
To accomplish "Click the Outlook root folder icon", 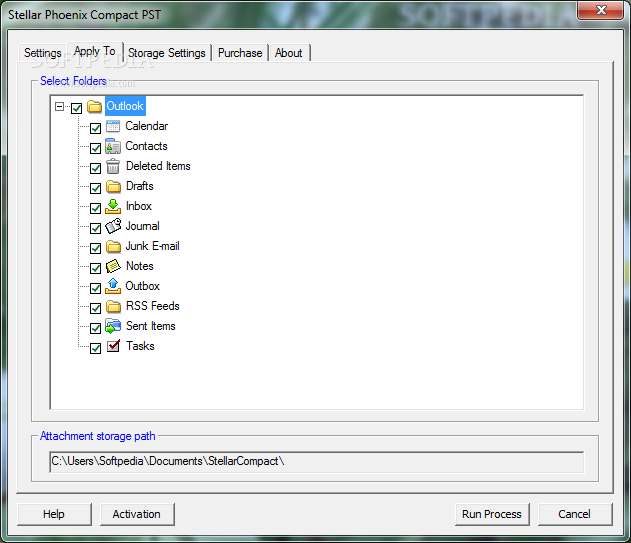I will [x=95, y=106].
